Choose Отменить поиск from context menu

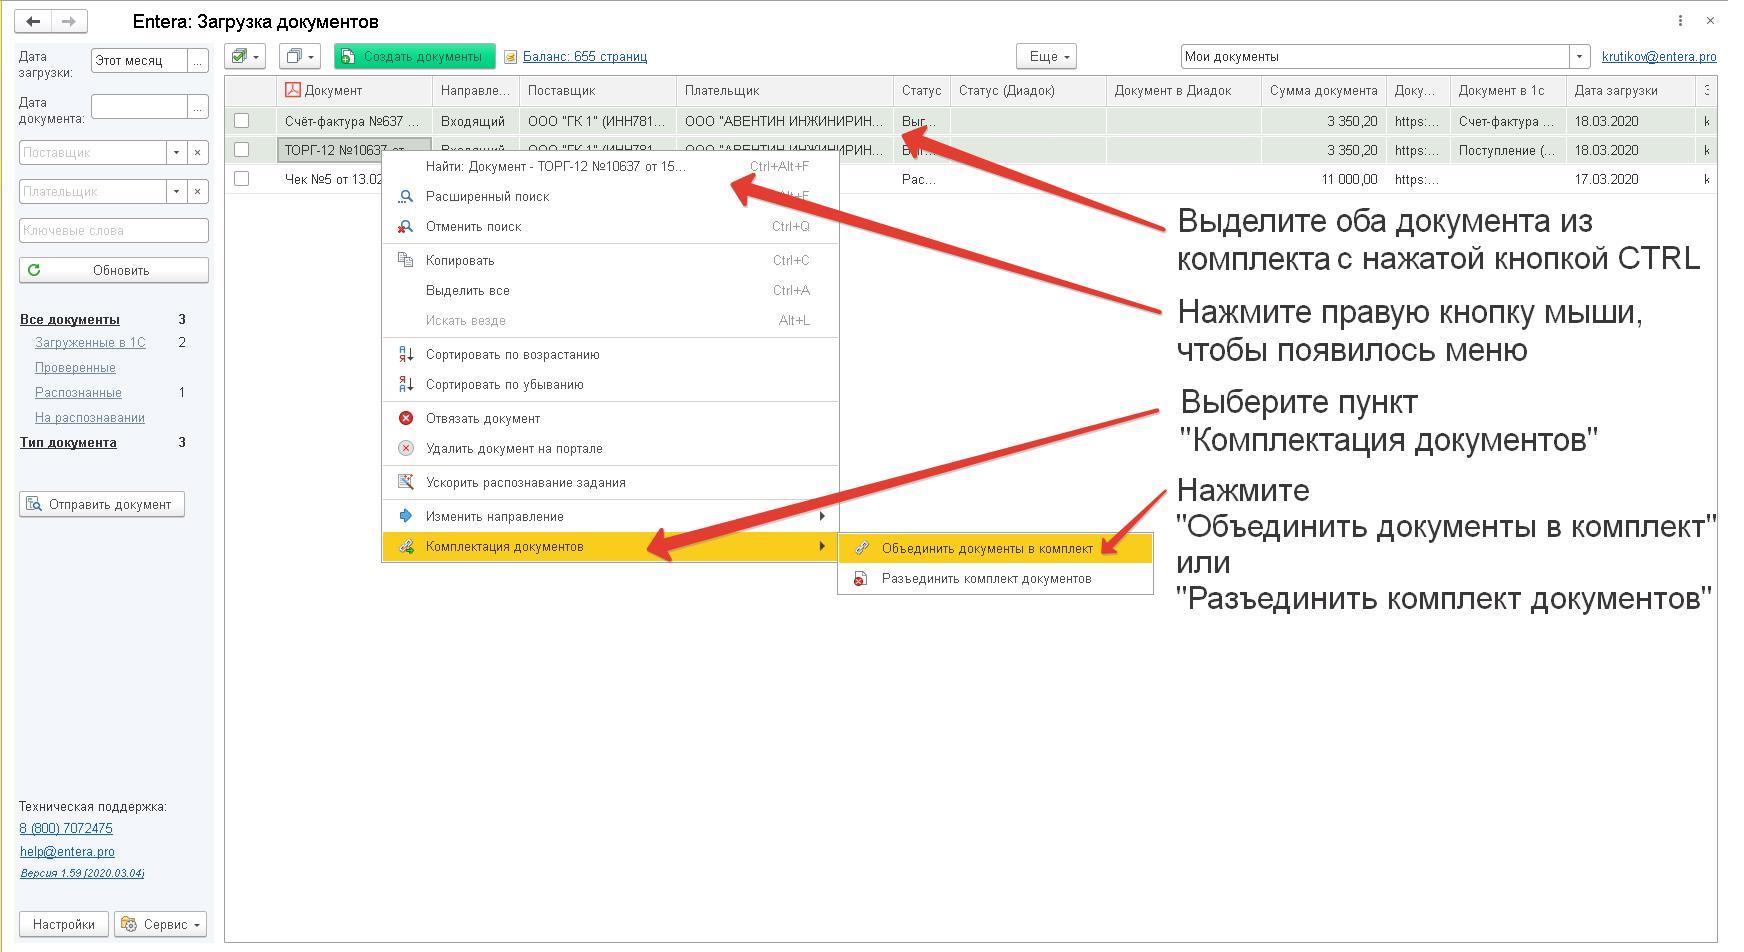610,226
